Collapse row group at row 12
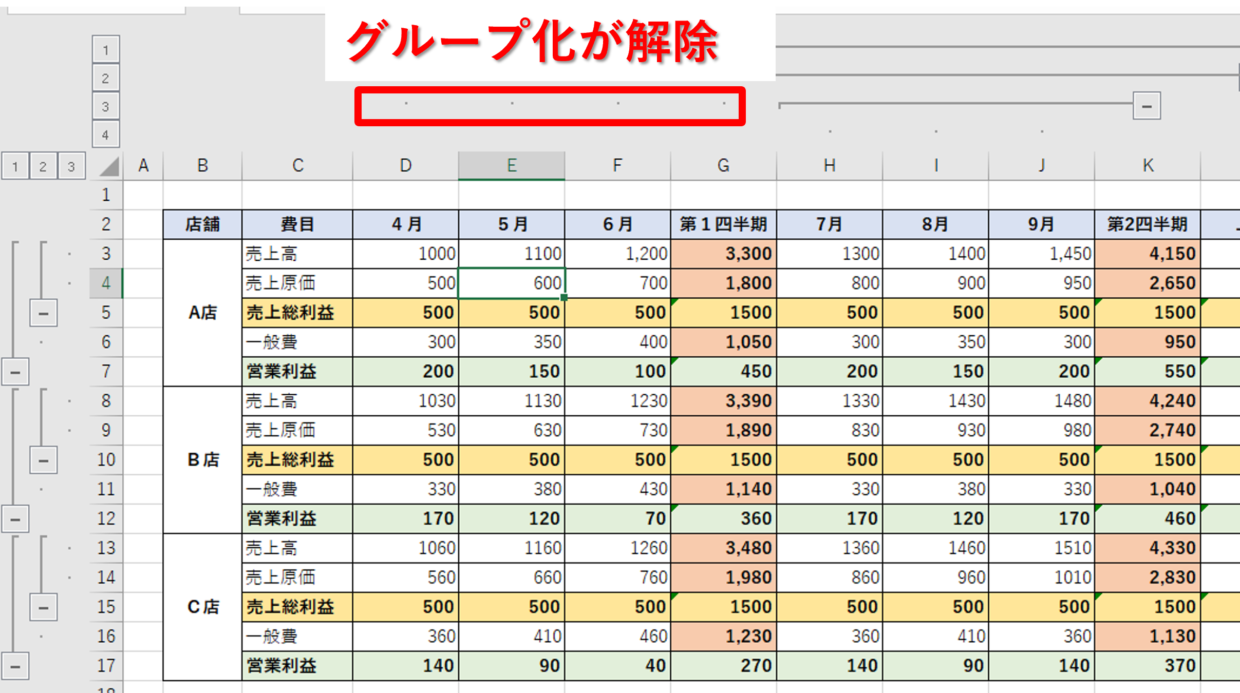Screen dimensions: 1240x693 [15, 519]
